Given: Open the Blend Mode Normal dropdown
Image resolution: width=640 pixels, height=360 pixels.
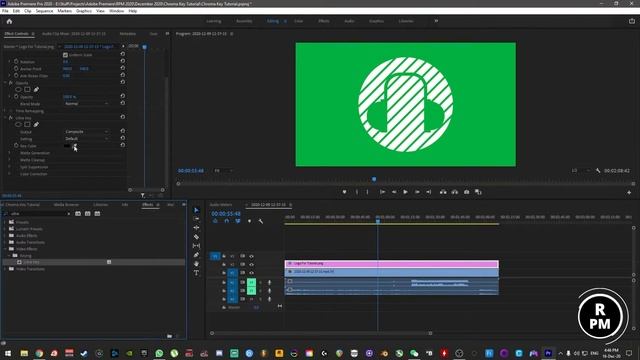Looking at the screenshot, I should click(87, 104).
